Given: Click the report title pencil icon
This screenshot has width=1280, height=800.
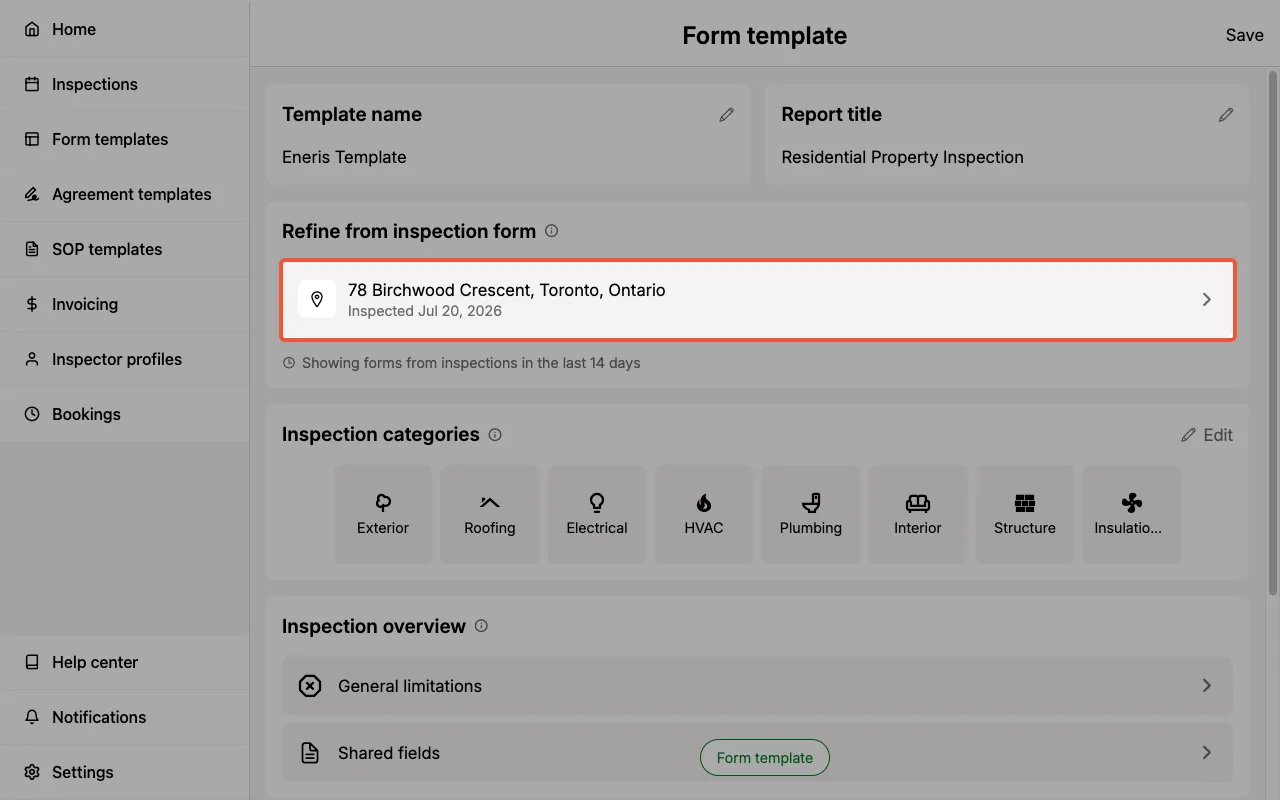Looking at the screenshot, I should (1225, 115).
